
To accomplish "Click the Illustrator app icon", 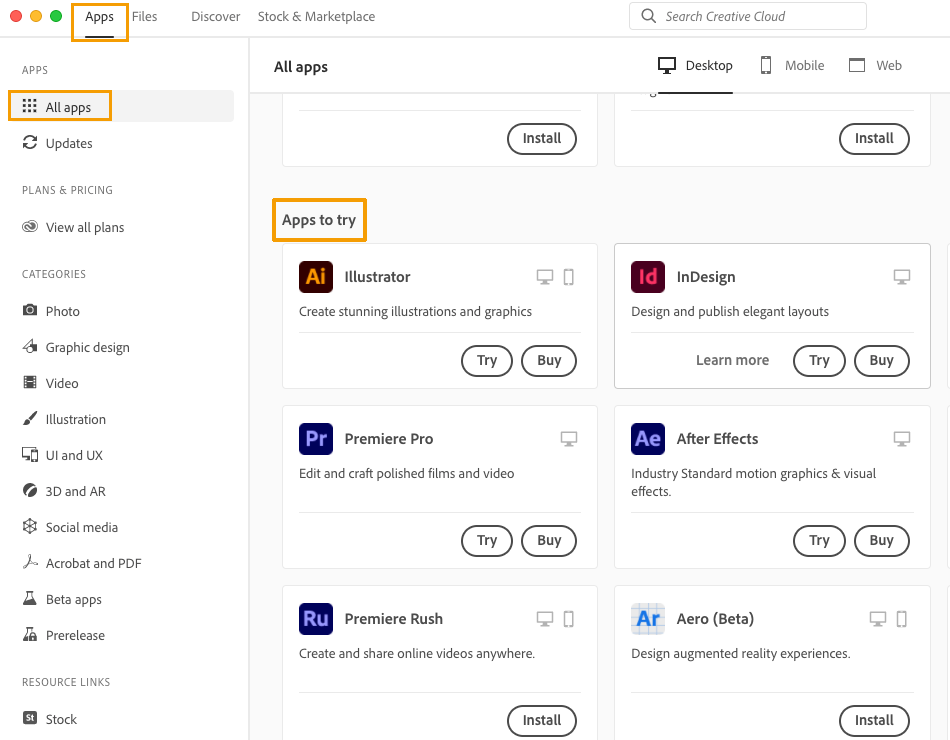I will point(316,277).
